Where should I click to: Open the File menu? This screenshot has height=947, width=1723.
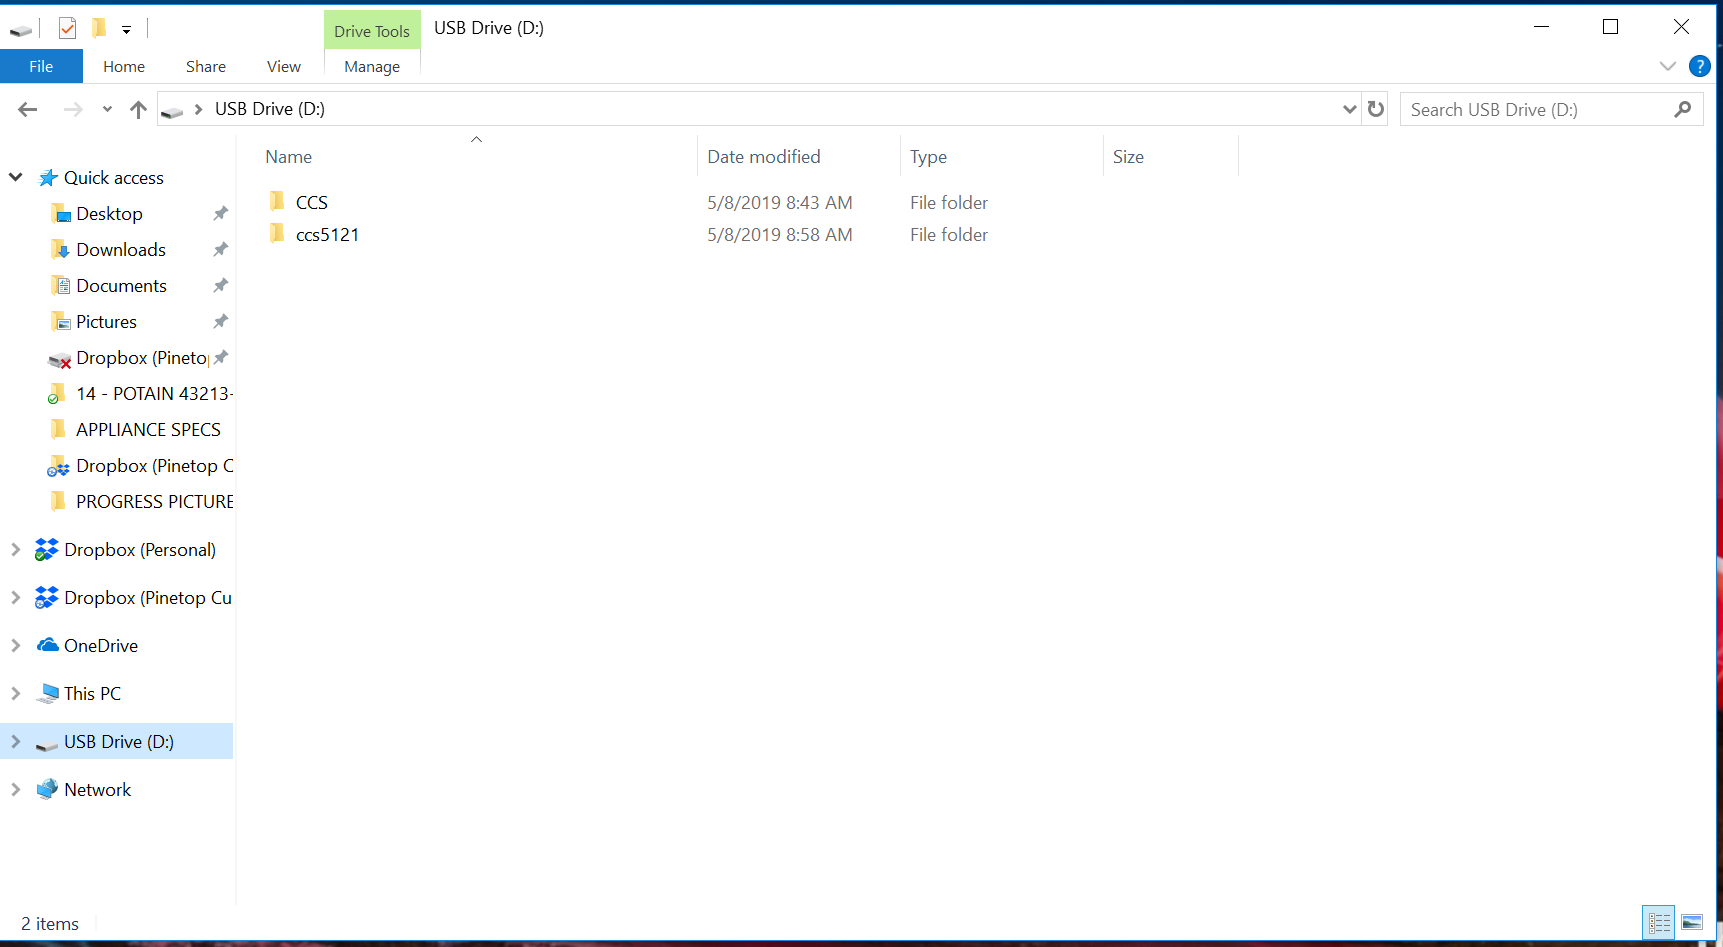click(41, 66)
